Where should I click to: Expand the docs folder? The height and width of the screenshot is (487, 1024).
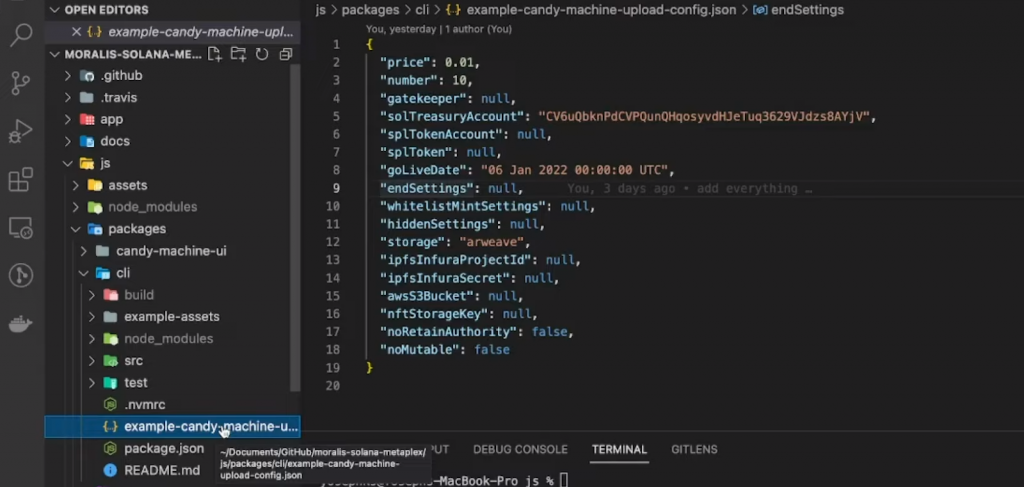point(68,142)
